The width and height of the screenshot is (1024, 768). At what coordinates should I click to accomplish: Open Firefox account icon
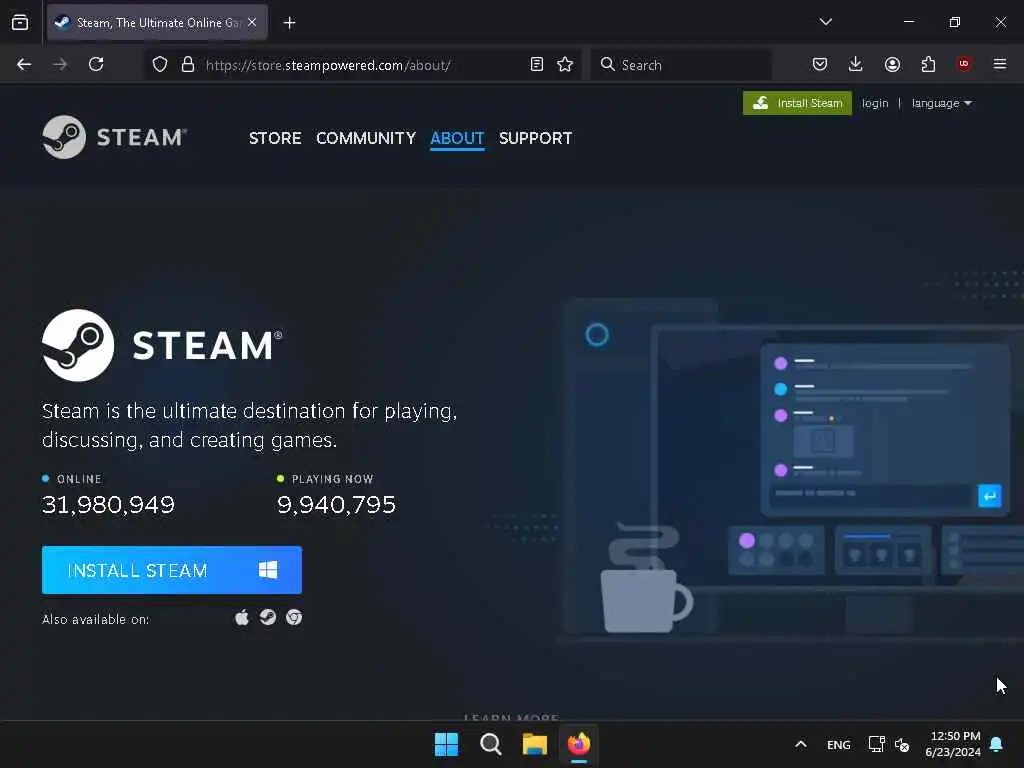[892, 64]
